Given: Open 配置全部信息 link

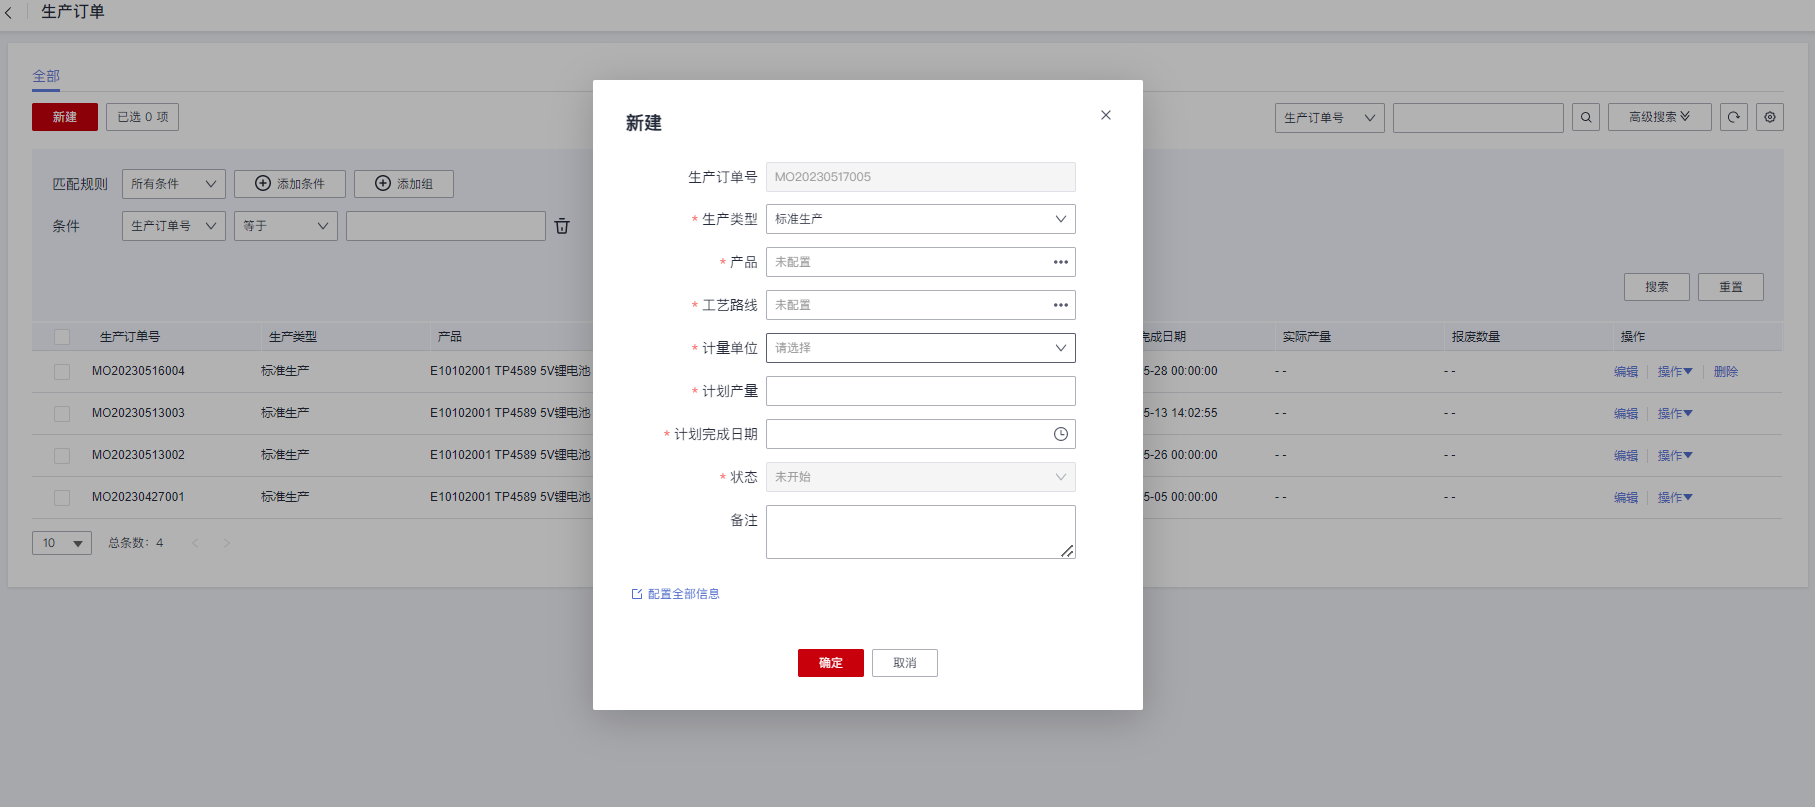Looking at the screenshot, I should 676,594.
